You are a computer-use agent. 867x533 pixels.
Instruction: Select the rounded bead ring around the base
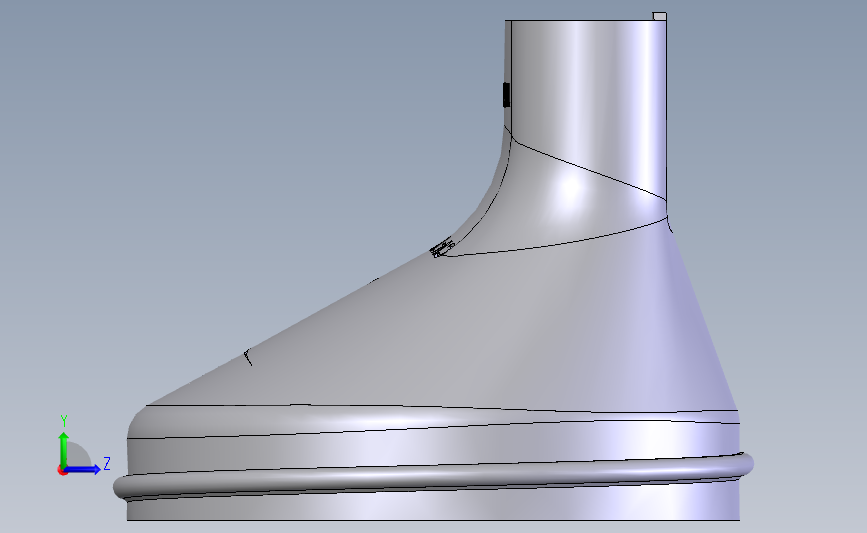(434, 477)
